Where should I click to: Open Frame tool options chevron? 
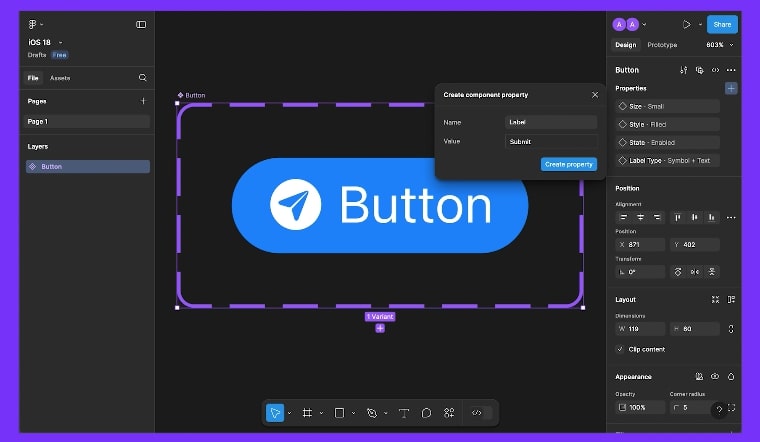321,413
